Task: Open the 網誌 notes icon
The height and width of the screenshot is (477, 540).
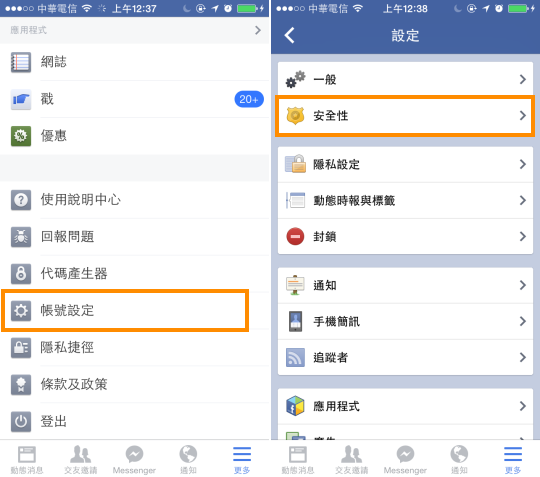Action: (x=21, y=62)
